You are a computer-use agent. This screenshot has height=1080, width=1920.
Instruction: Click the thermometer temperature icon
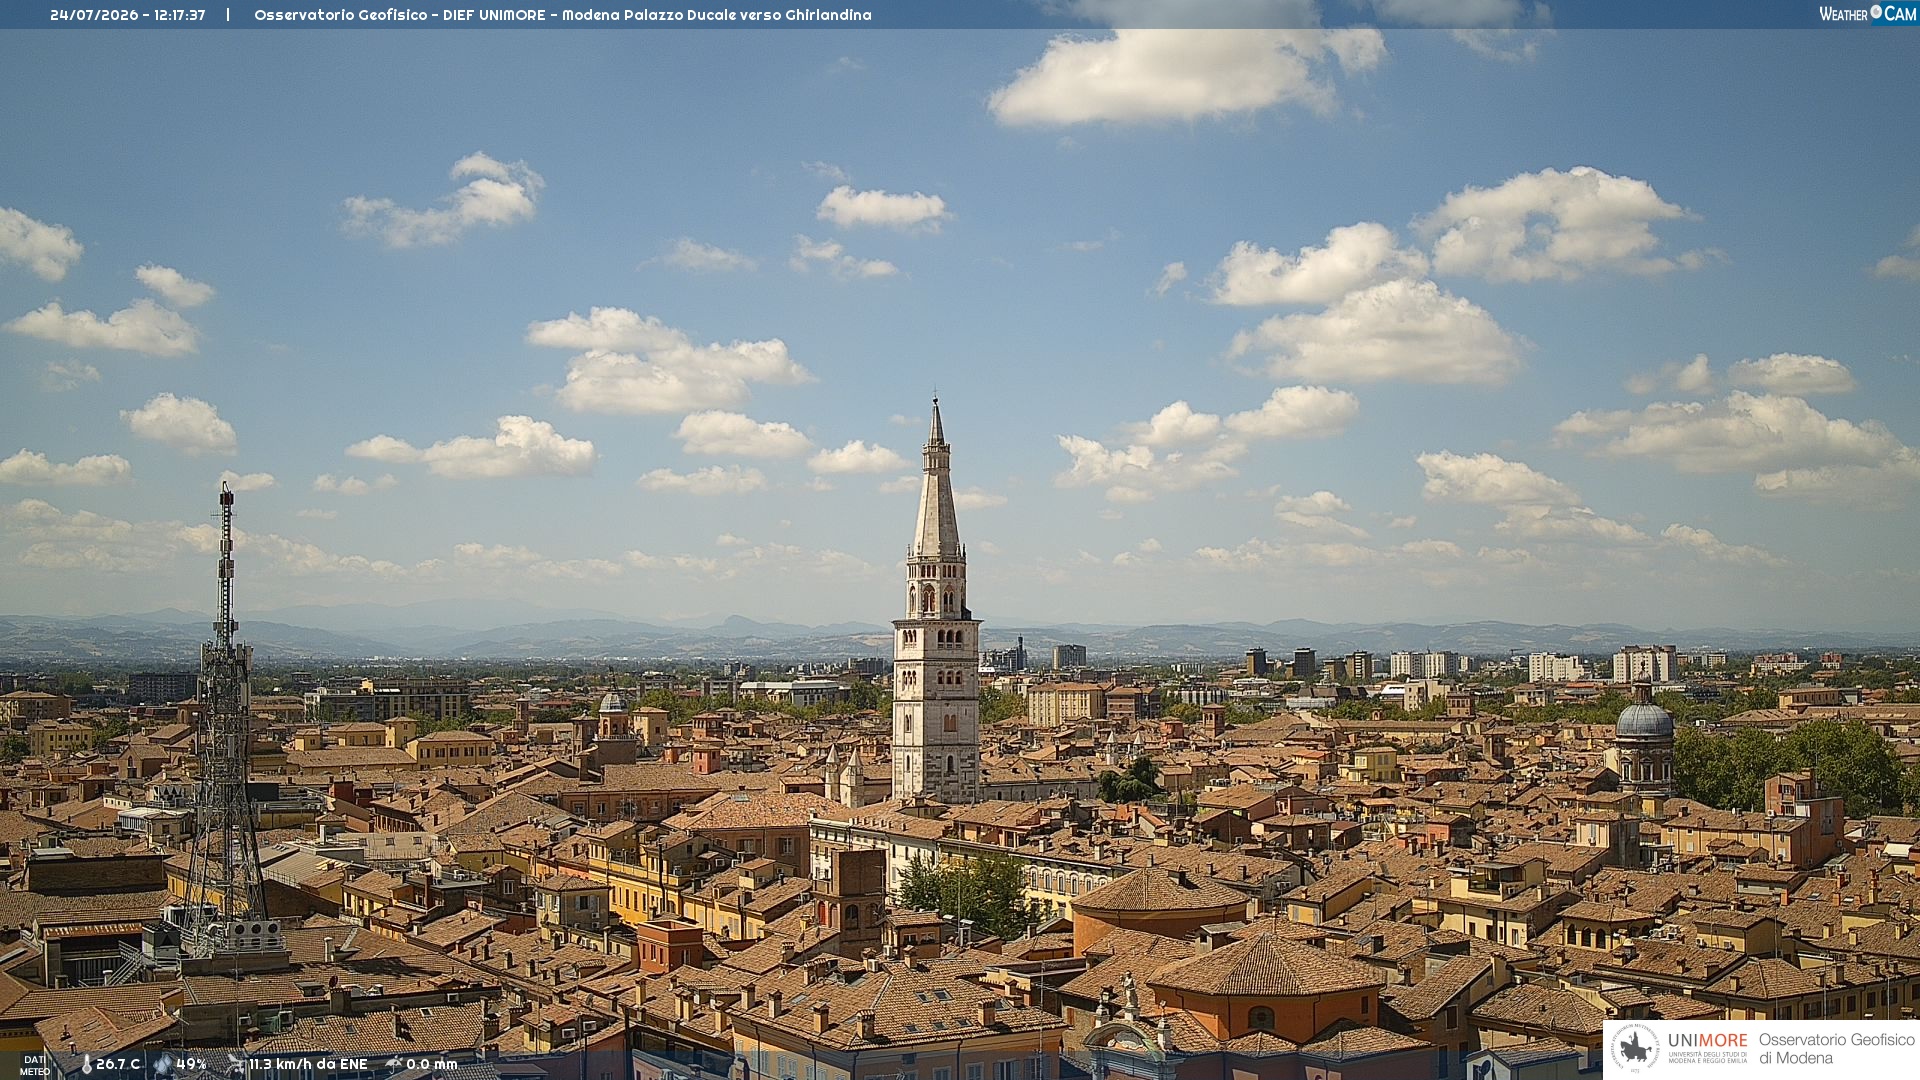[x=86, y=1065]
